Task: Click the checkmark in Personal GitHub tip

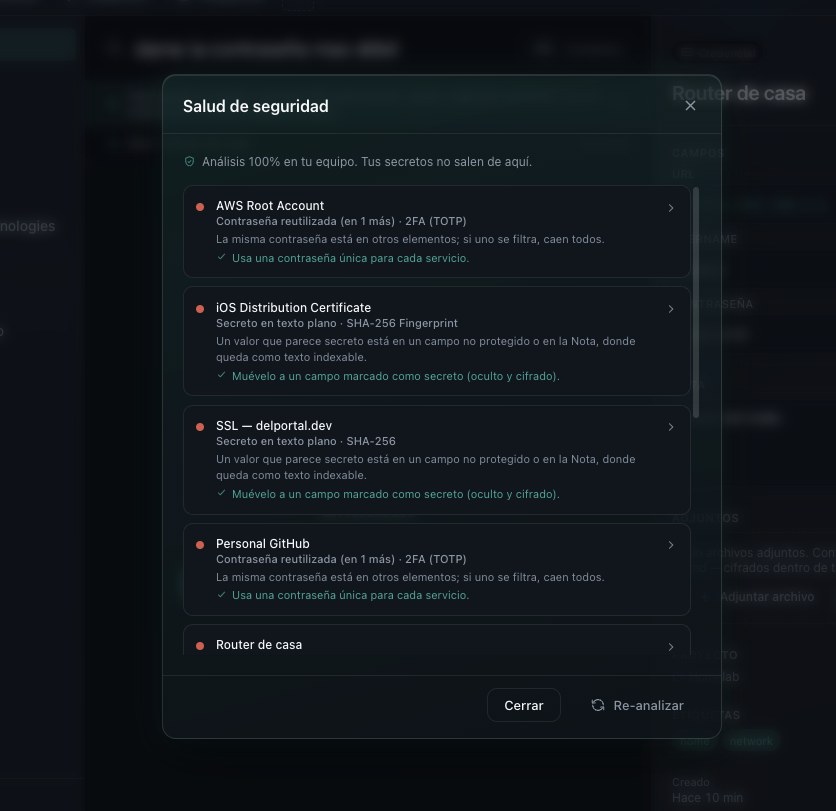Action: pyautogui.click(x=221, y=594)
